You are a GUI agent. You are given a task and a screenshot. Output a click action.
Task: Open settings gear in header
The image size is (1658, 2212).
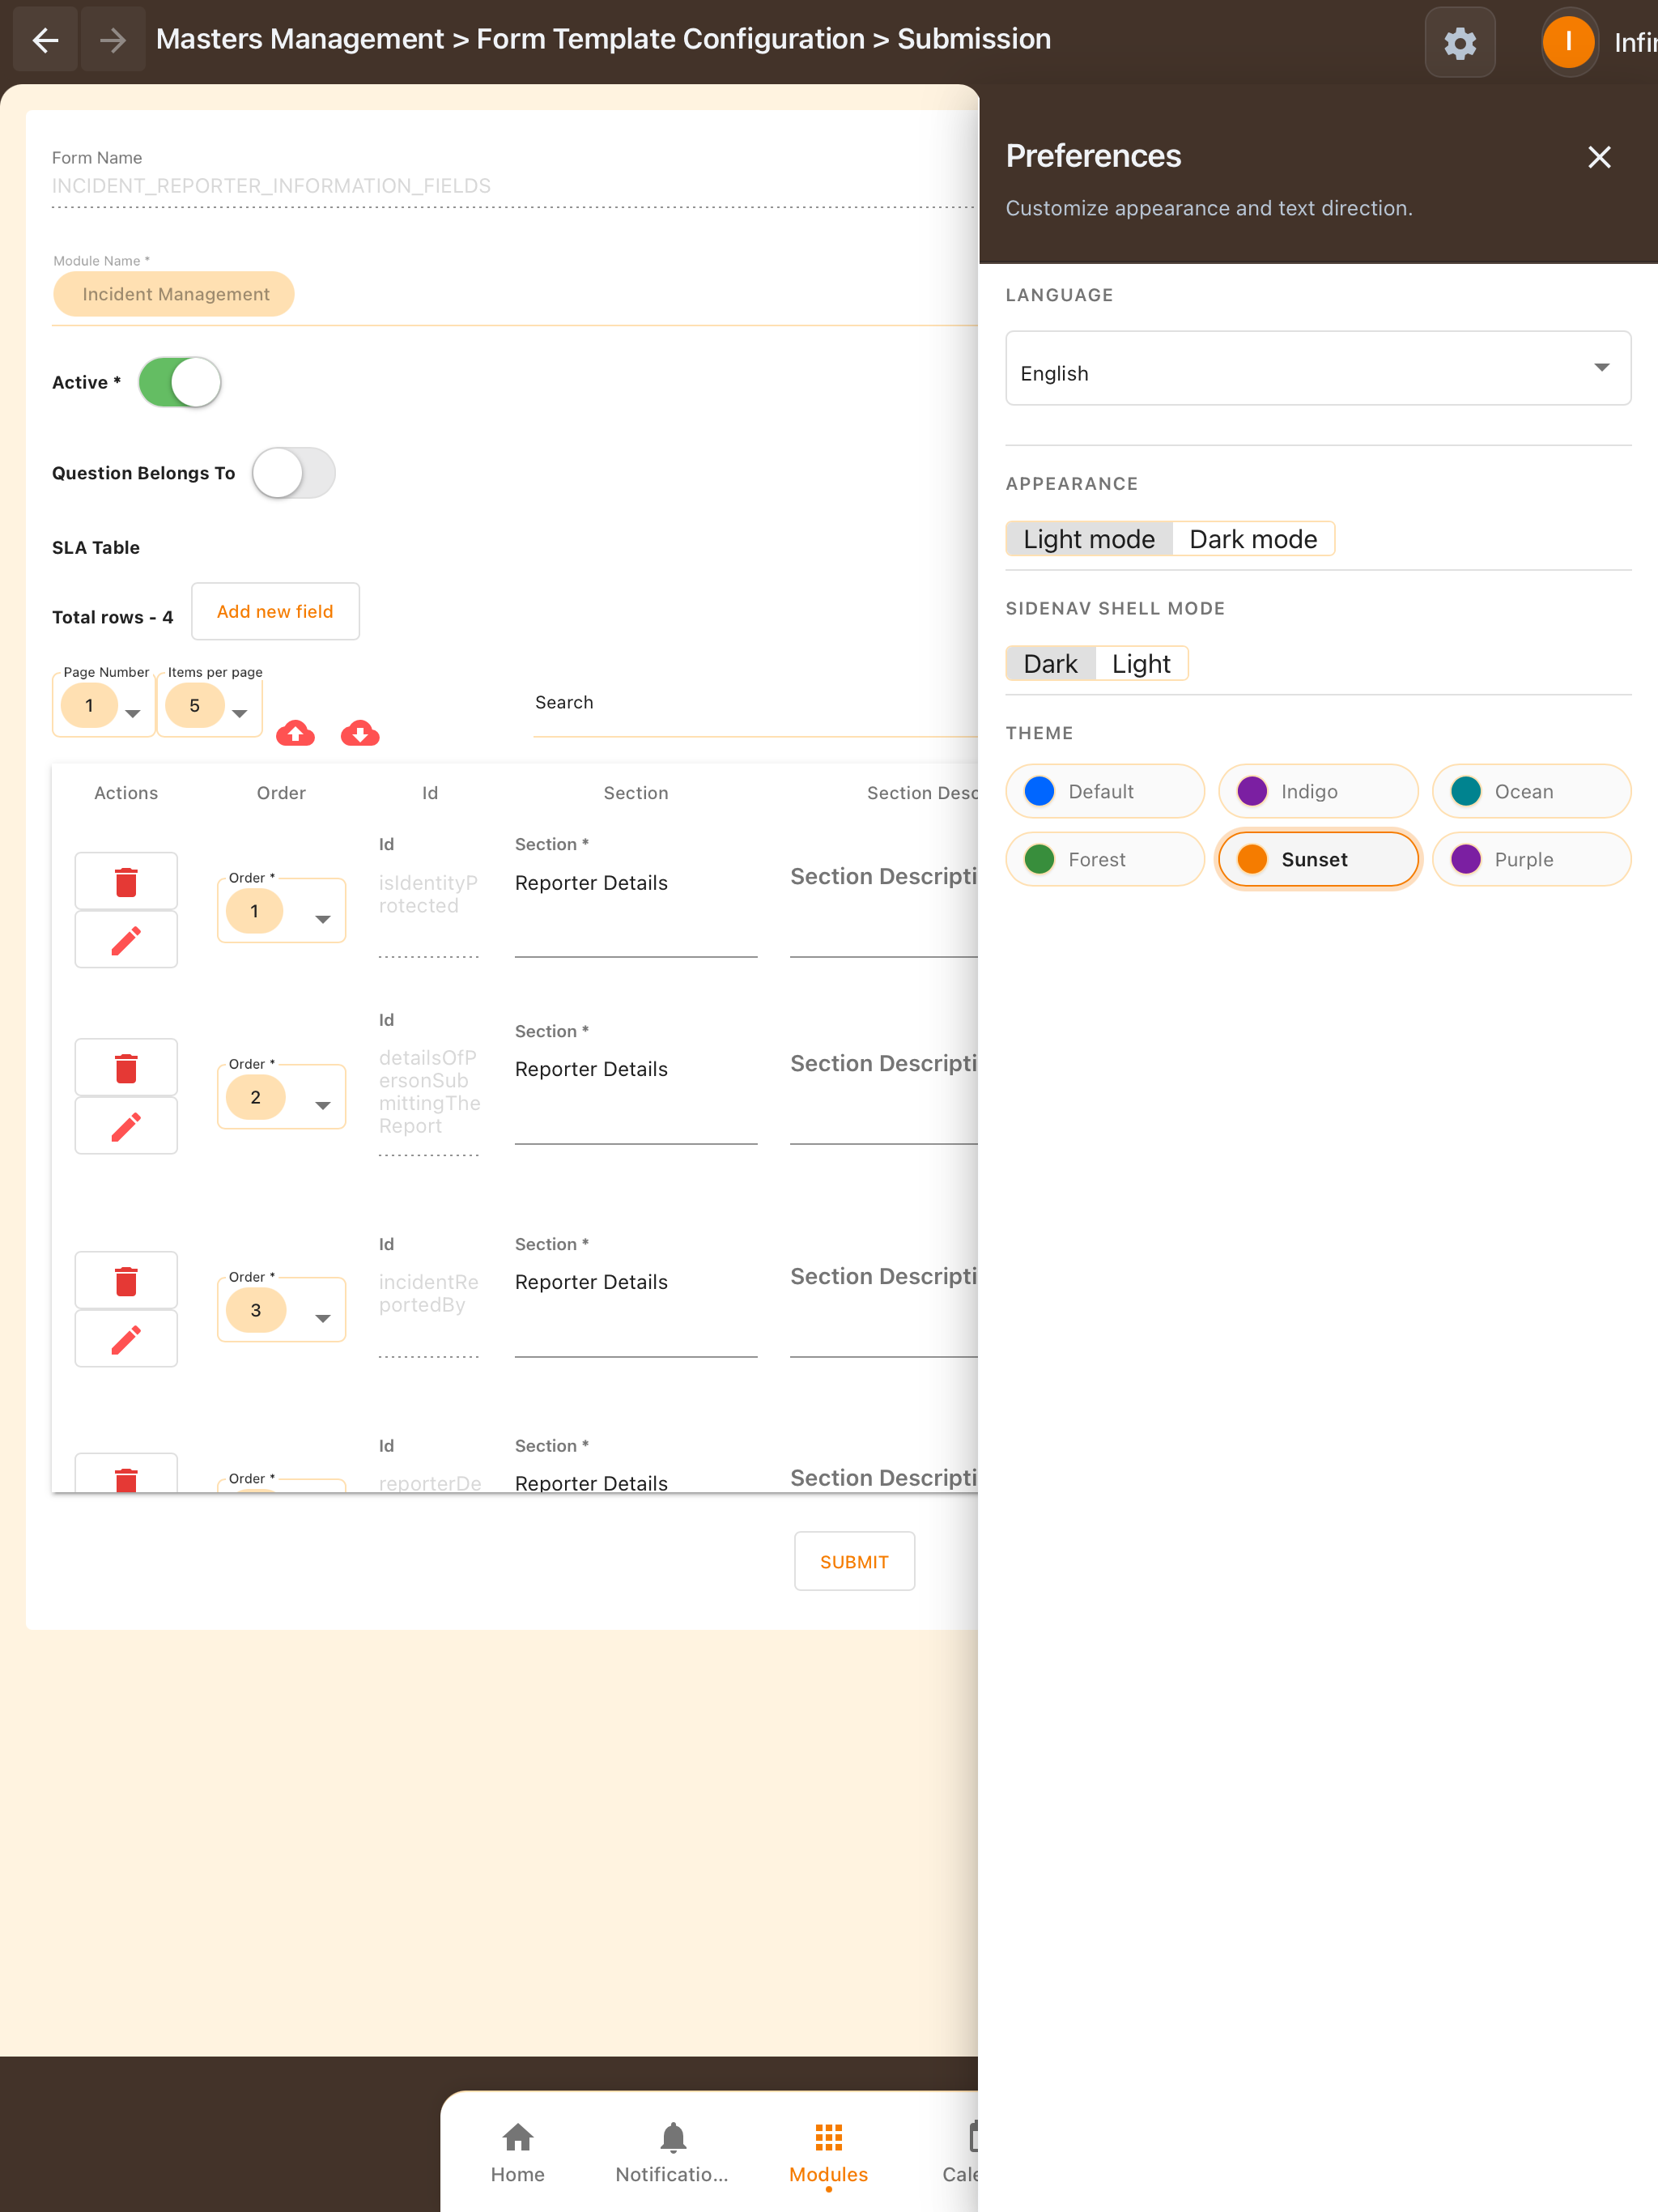[1460, 42]
